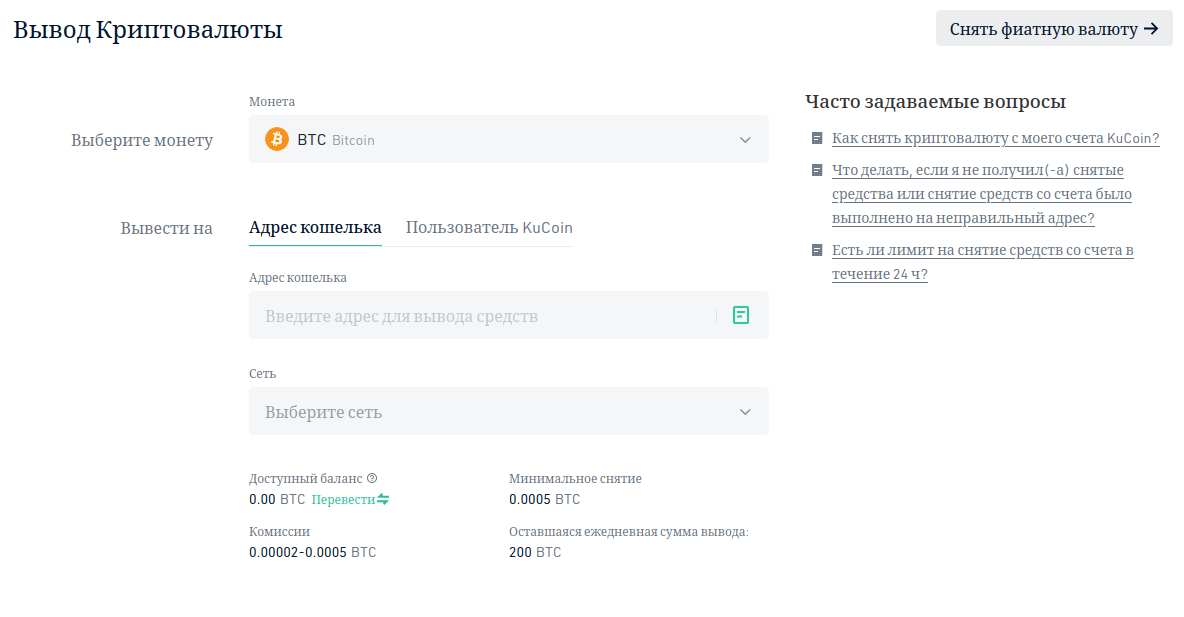Click the help icon beside Доступный баланс
This screenshot has height=617, width=1184.
click(x=372, y=478)
